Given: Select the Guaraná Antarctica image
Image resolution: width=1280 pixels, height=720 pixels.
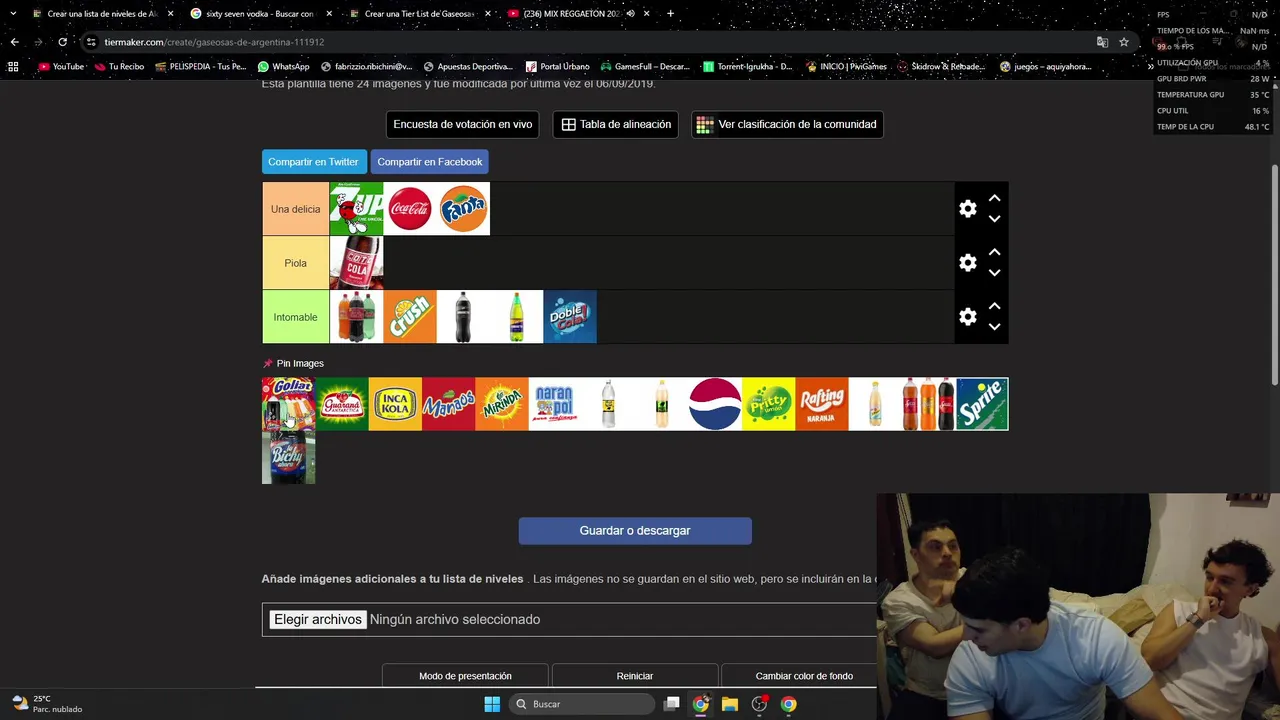Looking at the screenshot, I should (x=342, y=404).
